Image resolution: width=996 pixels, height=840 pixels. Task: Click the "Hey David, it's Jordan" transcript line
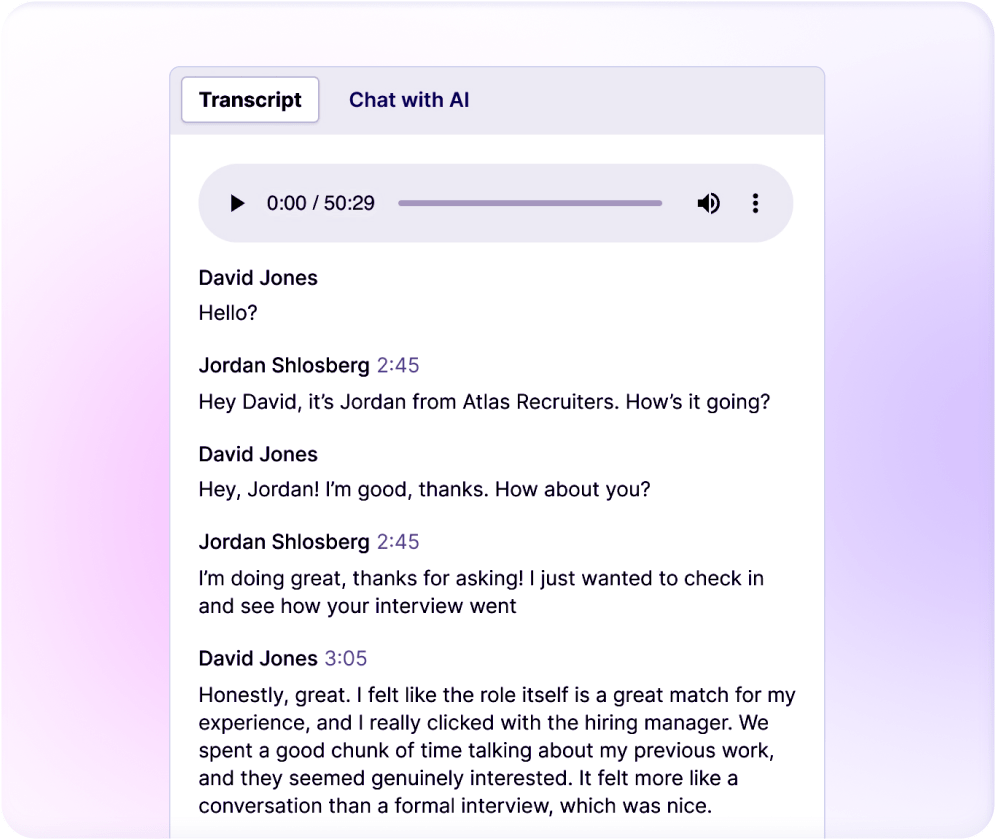click(x=484, y=402)
